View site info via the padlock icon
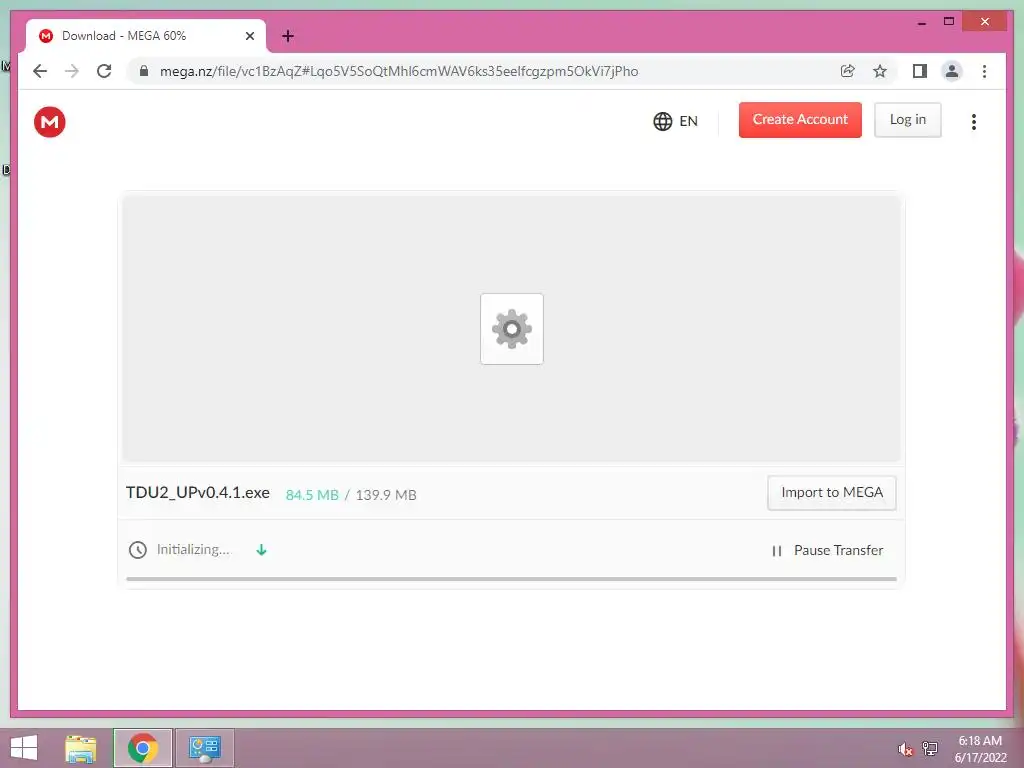Image resolution: width=1024 pixels, height=768 pixels. point(144,71)
